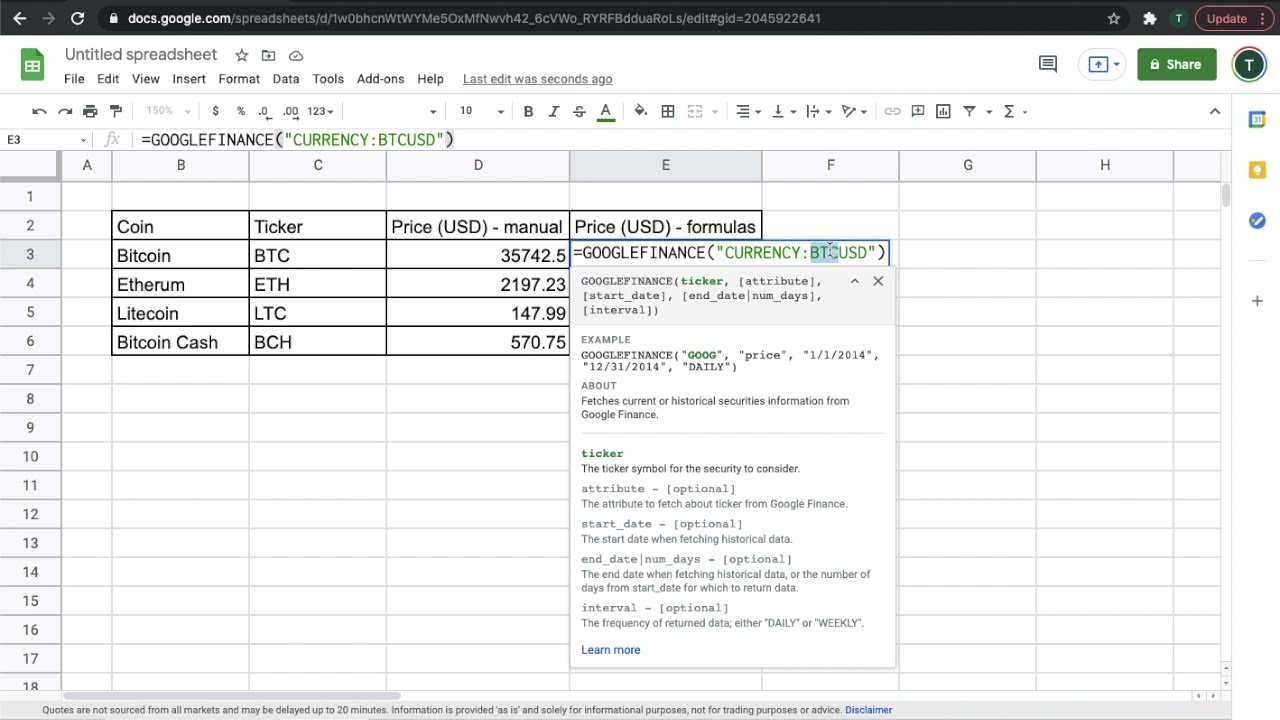Format as percent
Screen dimensions: 1280x720
point(240,111)
